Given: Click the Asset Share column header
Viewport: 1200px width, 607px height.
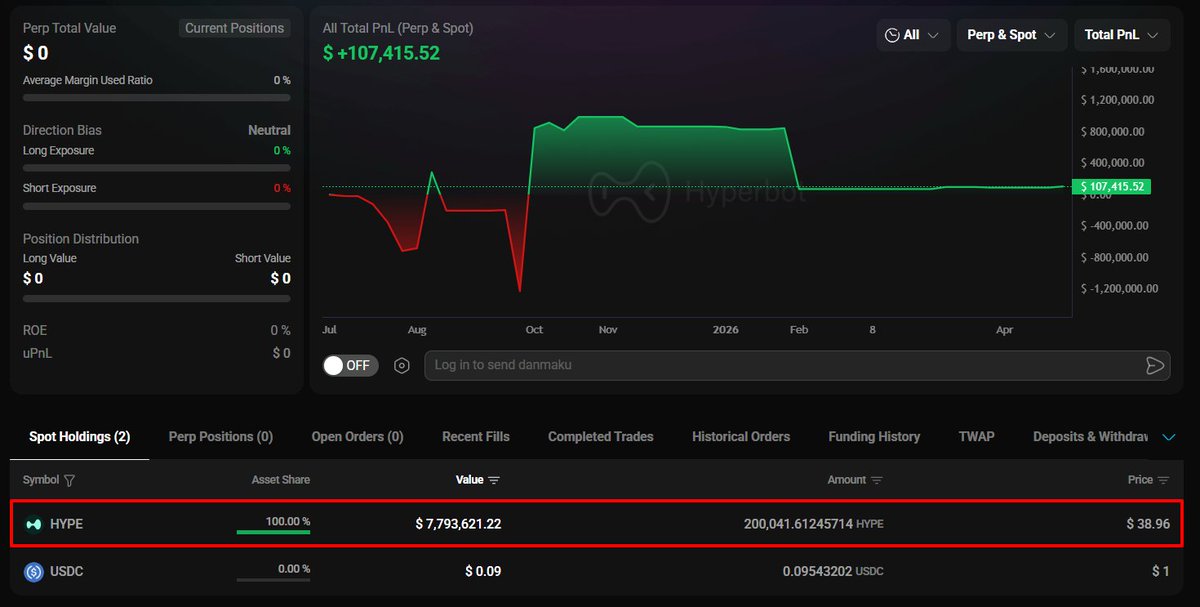Looking at the screenshot, I should [x=281, y=480].
